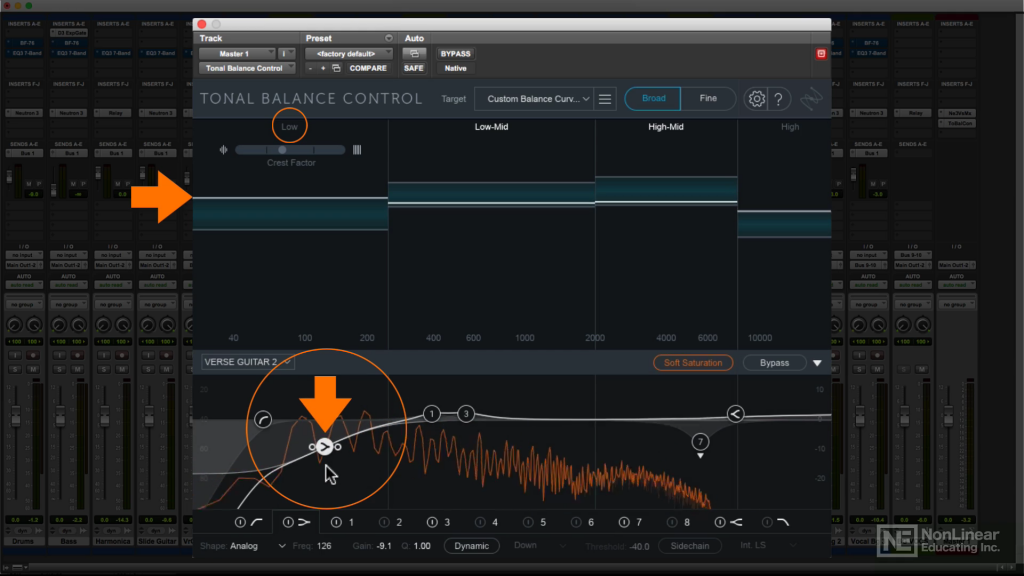Select the high shelf band shape icon in band row
Image resolution: width=1024 pixels, height=576 pixels.
(x=736, y=522)
